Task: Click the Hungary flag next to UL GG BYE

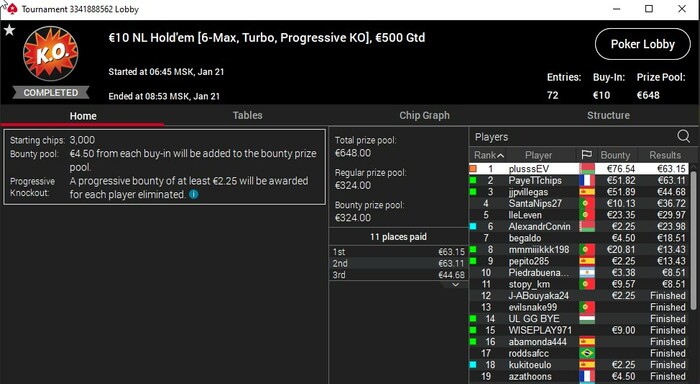Action: click(587, 319)
